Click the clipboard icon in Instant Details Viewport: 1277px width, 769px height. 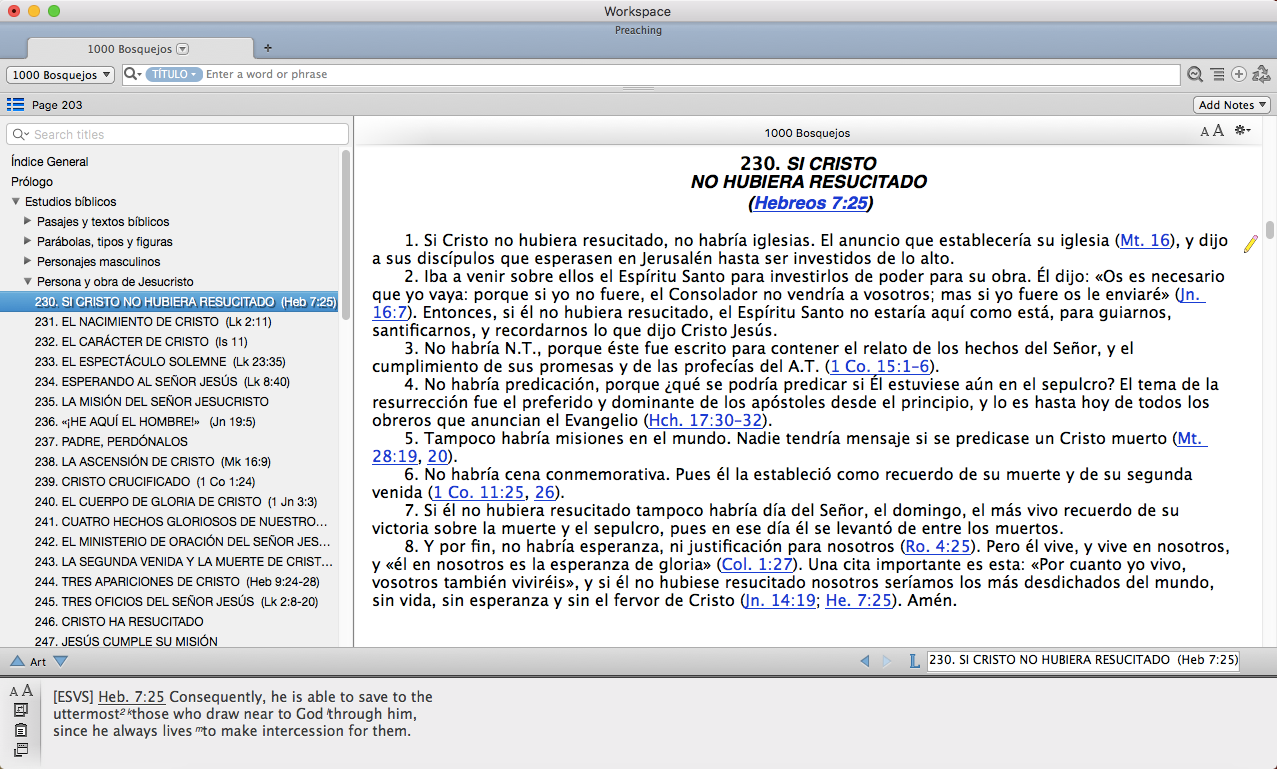click(x=20, y=730)
